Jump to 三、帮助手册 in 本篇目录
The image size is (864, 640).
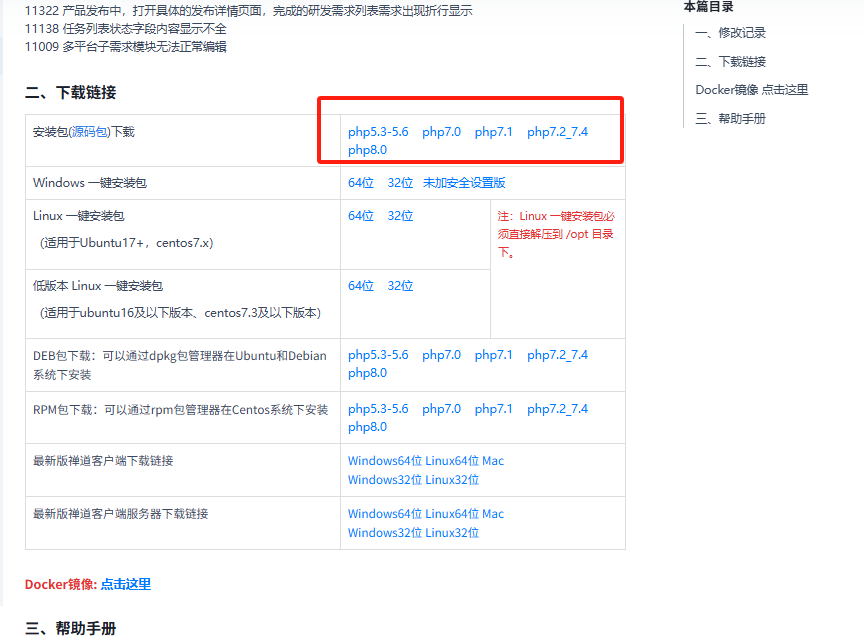(730, 119)
